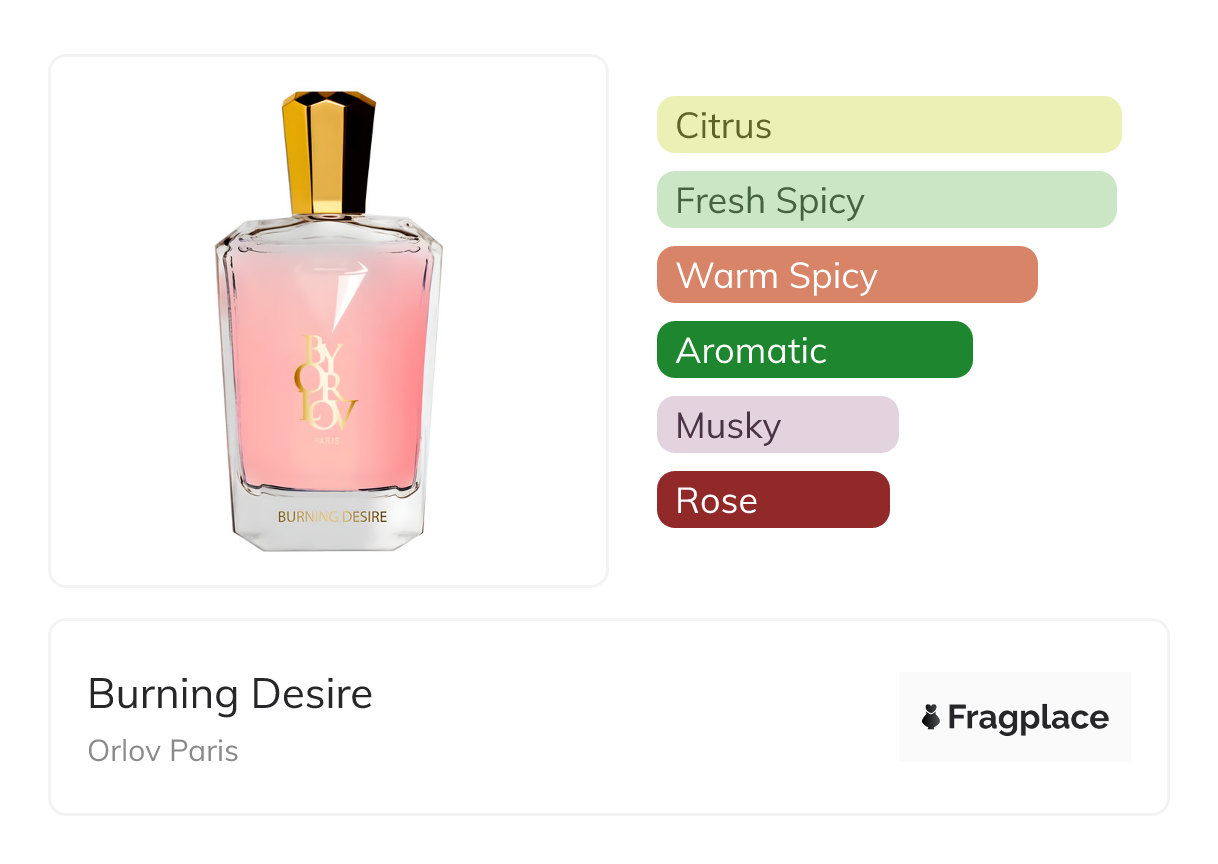Open the Burning Desire title link
This screenshot has height=864, width=1218.
[x=230, y=693]
